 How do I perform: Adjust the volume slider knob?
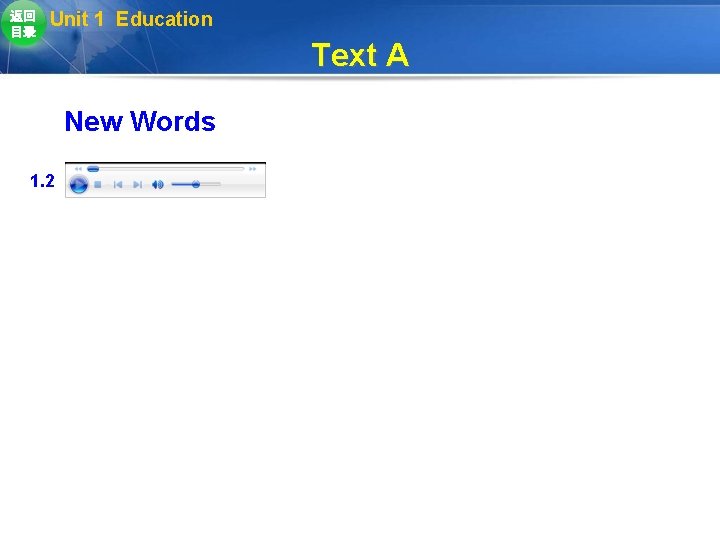pyautogui.click(x=196, y=185)
